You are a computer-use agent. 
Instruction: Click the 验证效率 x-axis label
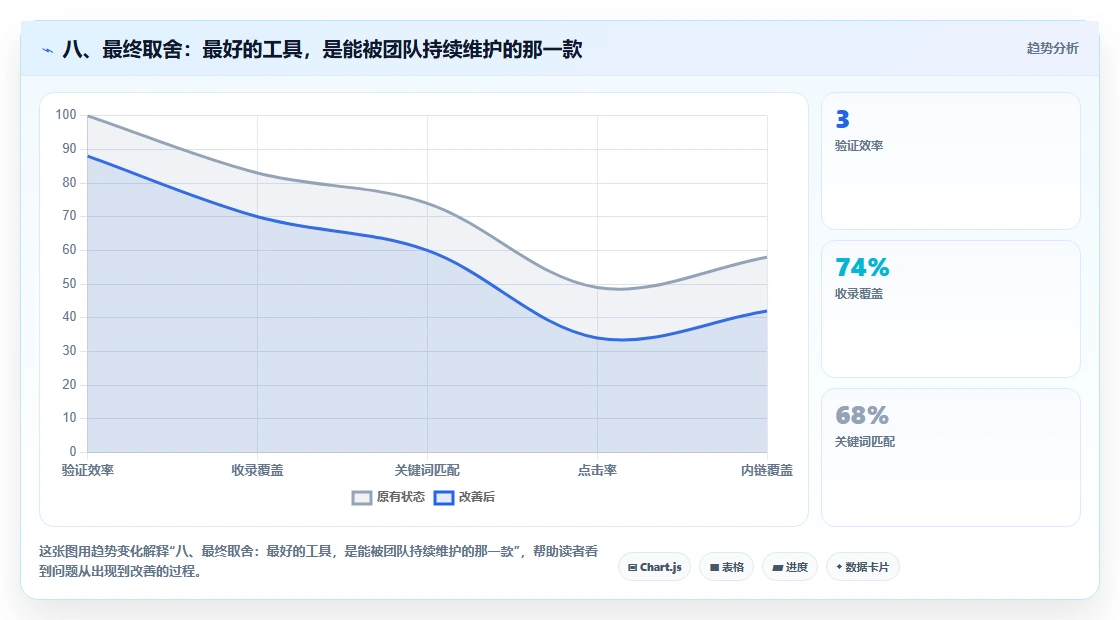(x=88, y=470)
